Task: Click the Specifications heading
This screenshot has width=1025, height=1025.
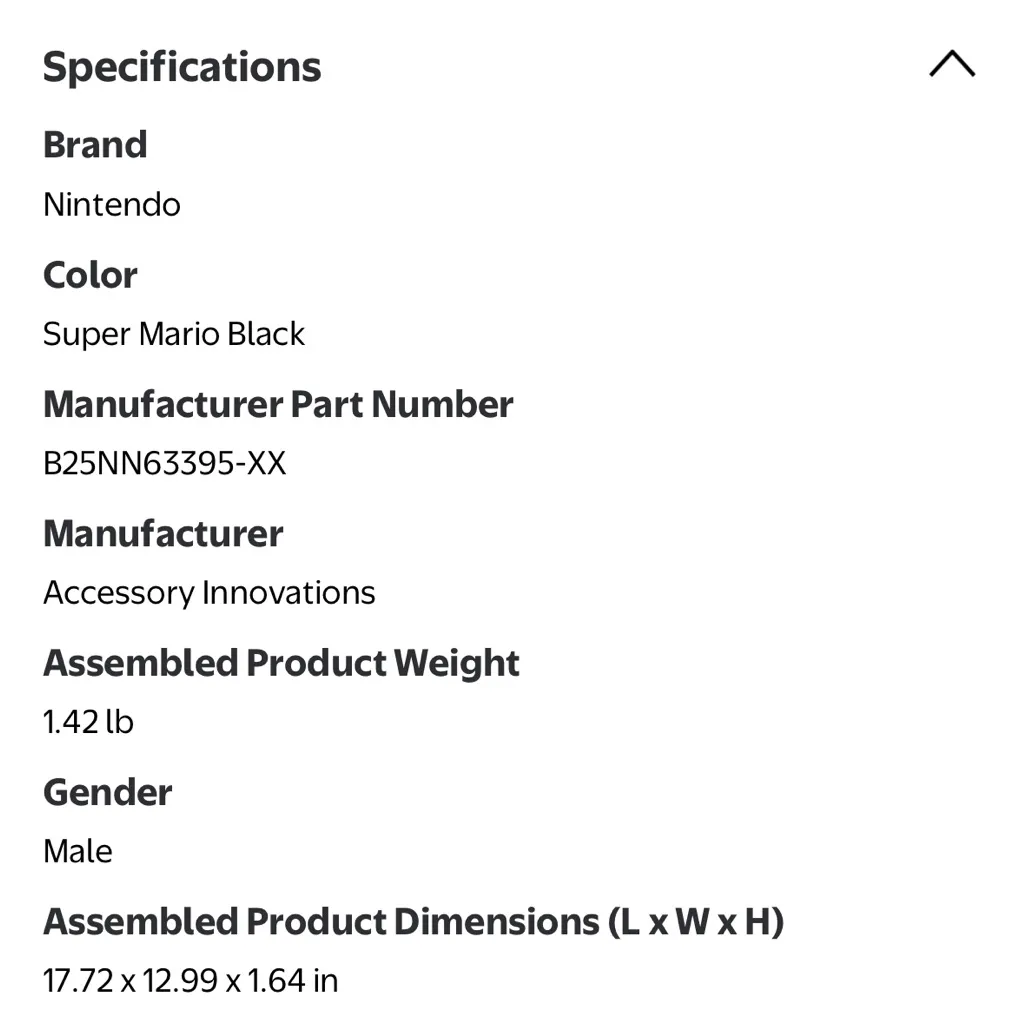Action: coord(182,67)
